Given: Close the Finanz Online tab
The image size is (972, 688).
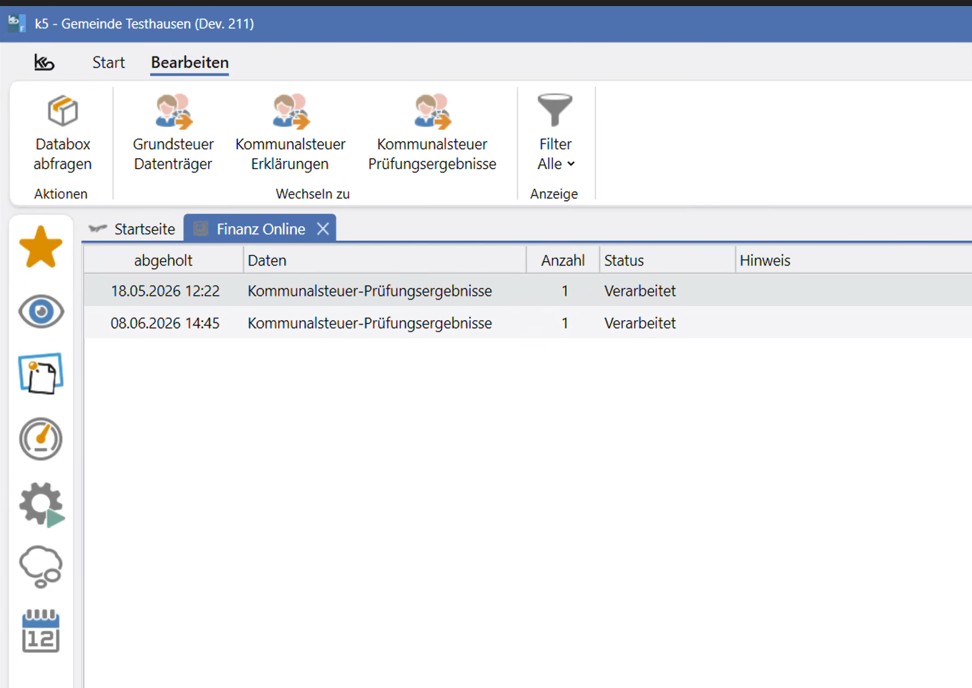Looking at the screenshot, I should coord(323,229).
